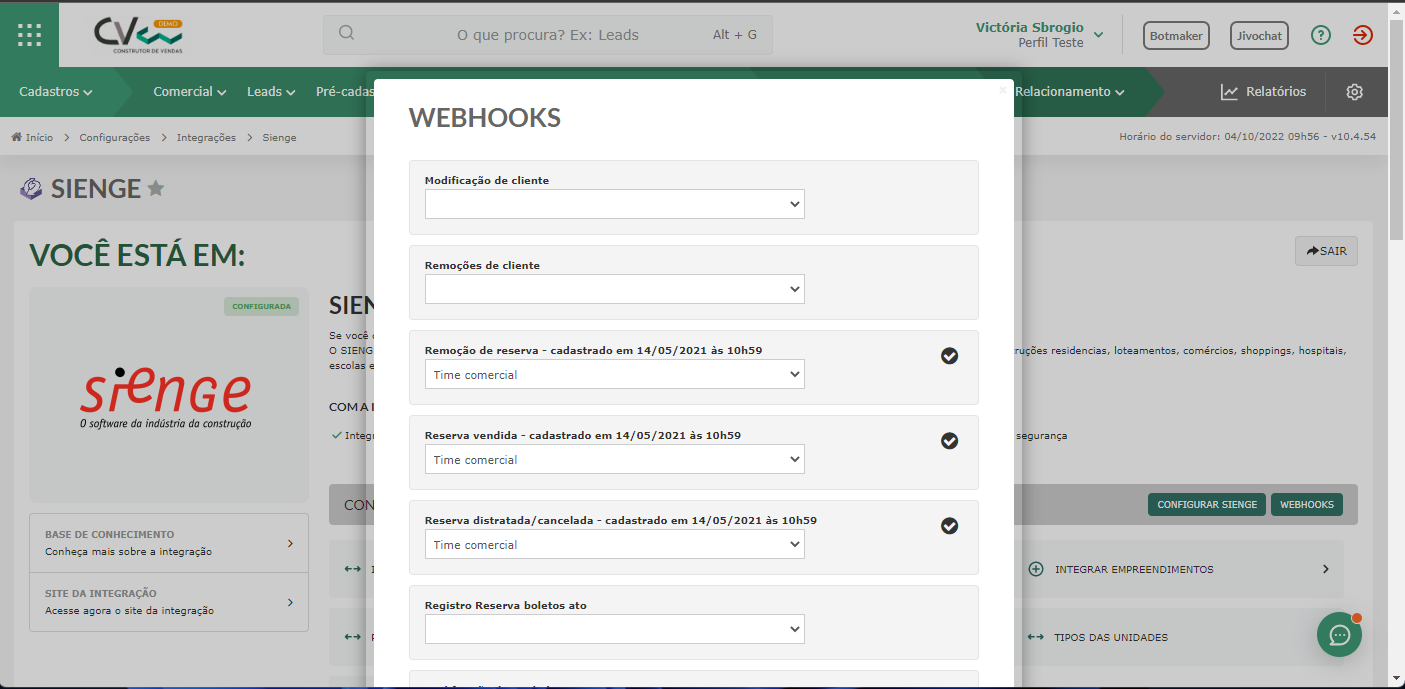
Task: Expand the Leads menu
Action: (271, 92)
